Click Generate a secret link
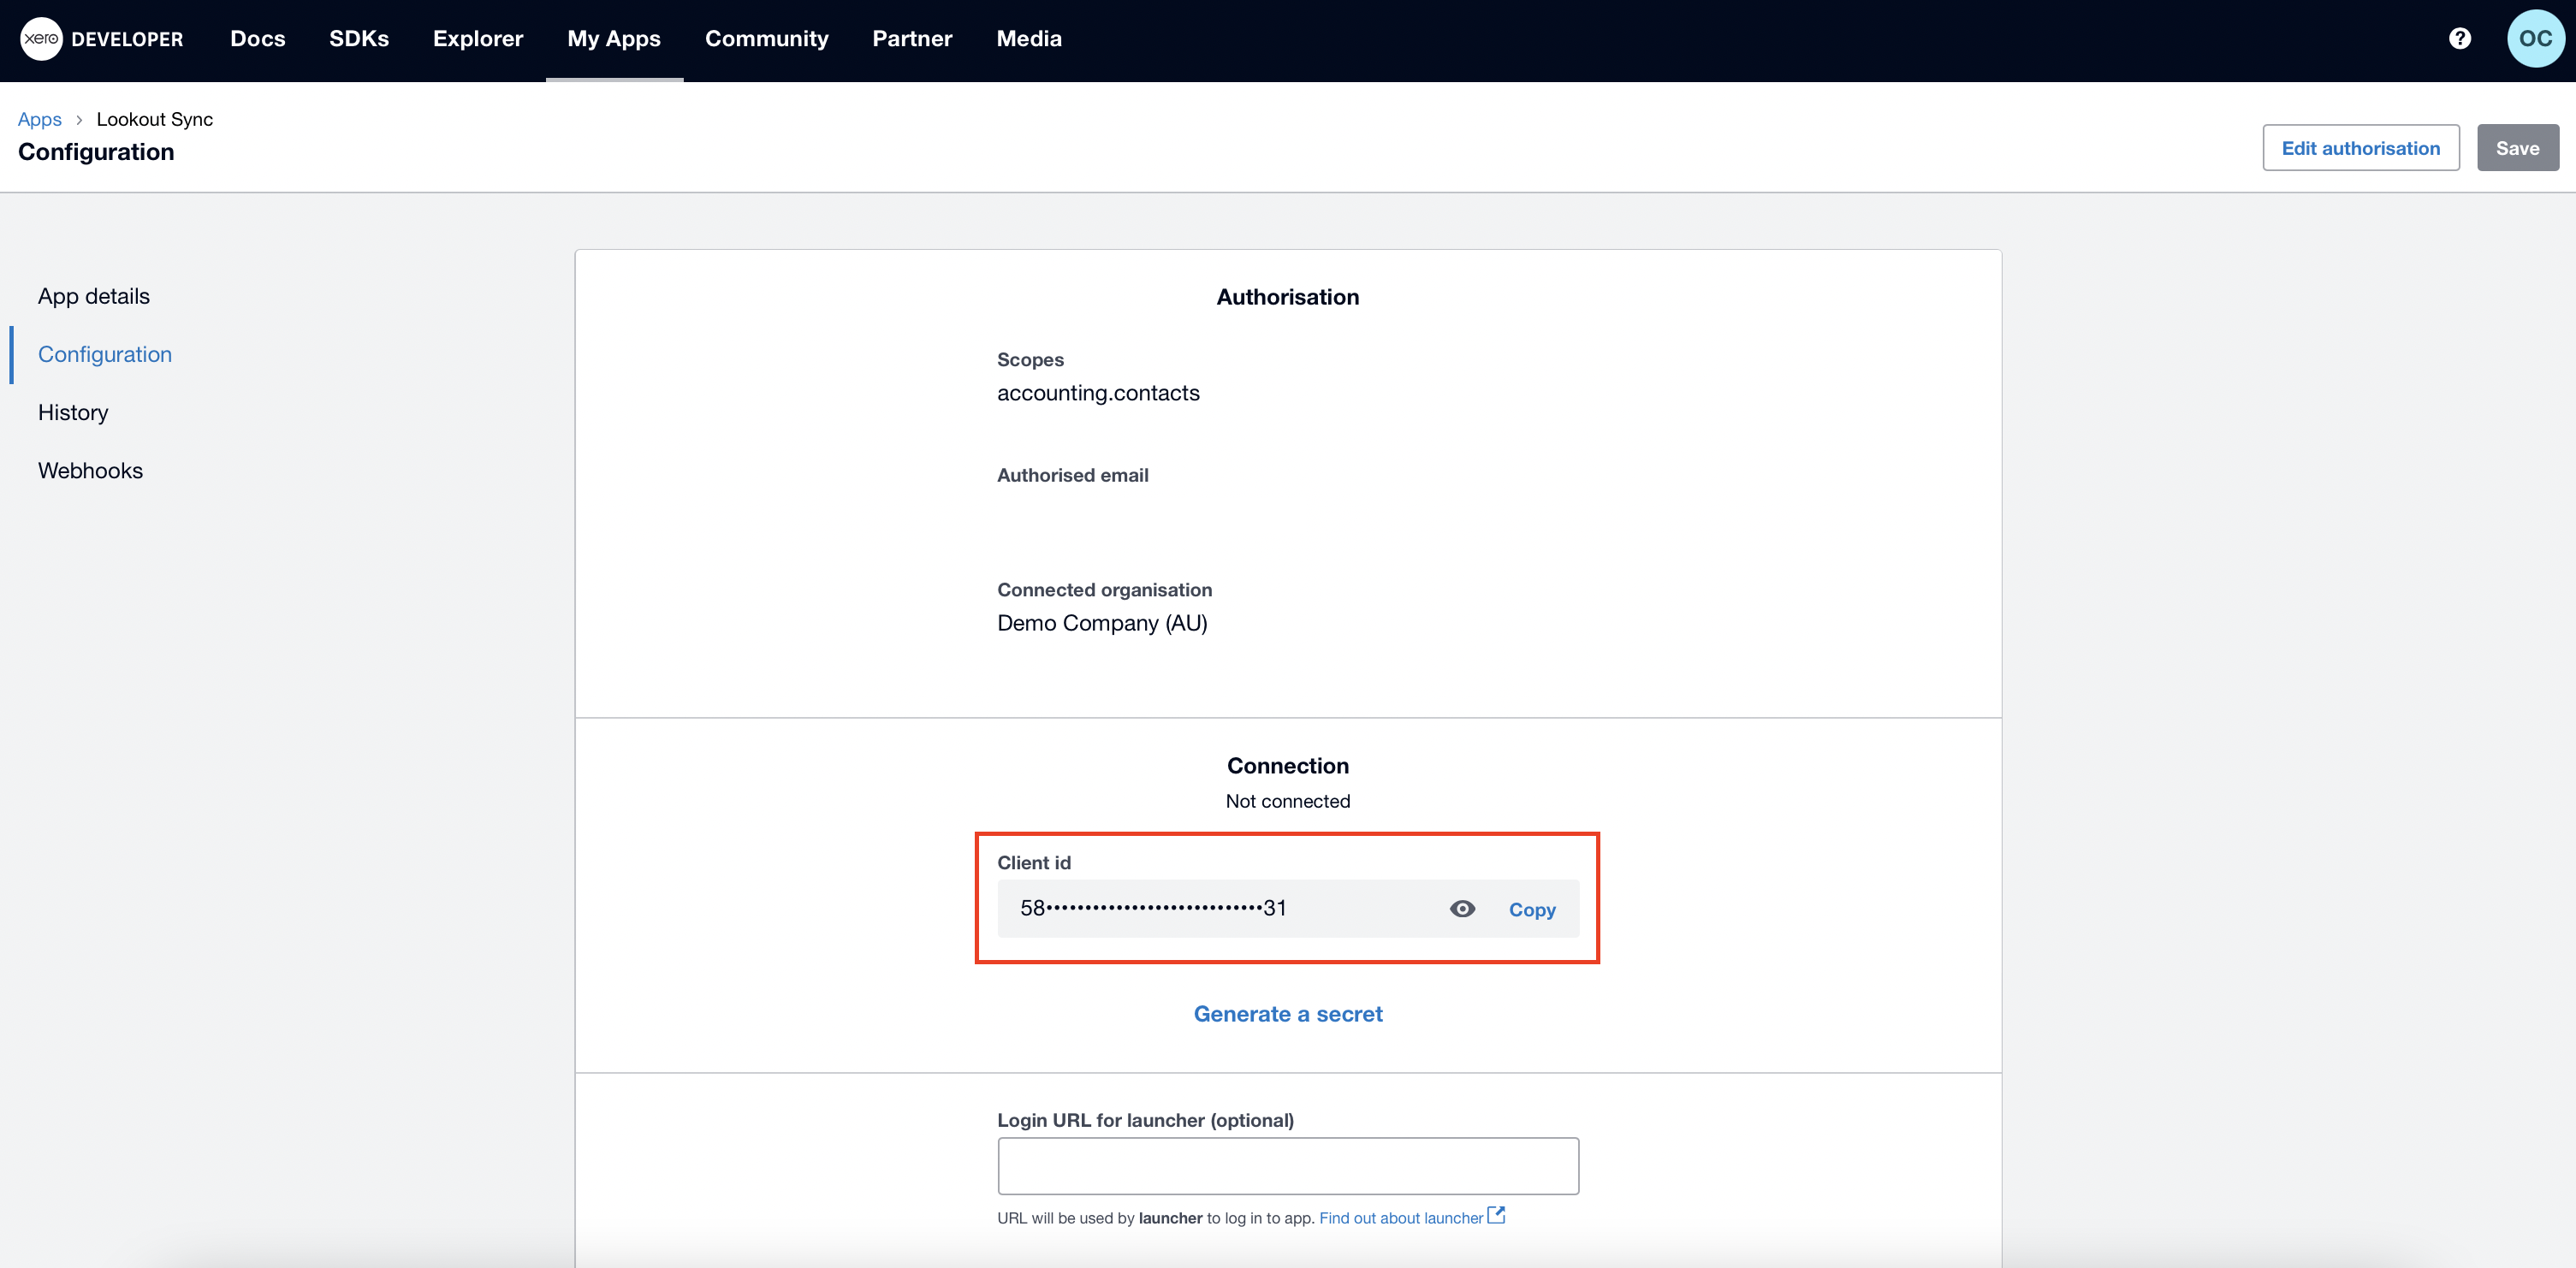 click(x=1287, y=1014)
